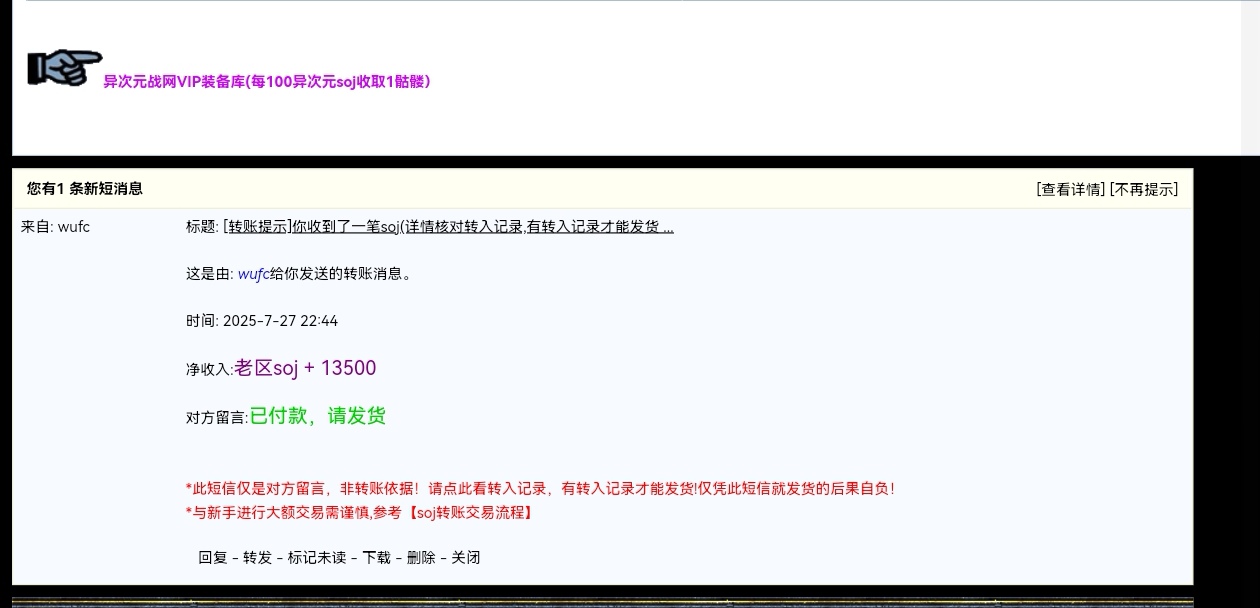Click the 时间: 2025-7-27 22:44 timestamp
The width and height of the screenshot is (1260, 608).
[262, 321]
